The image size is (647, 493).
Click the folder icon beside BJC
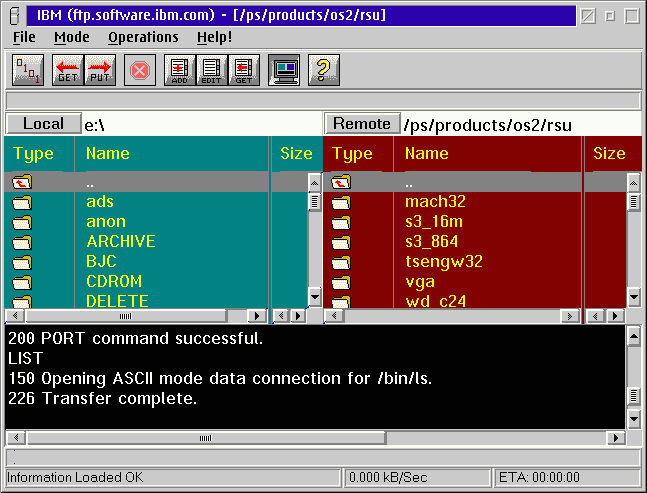coord(22,262)
